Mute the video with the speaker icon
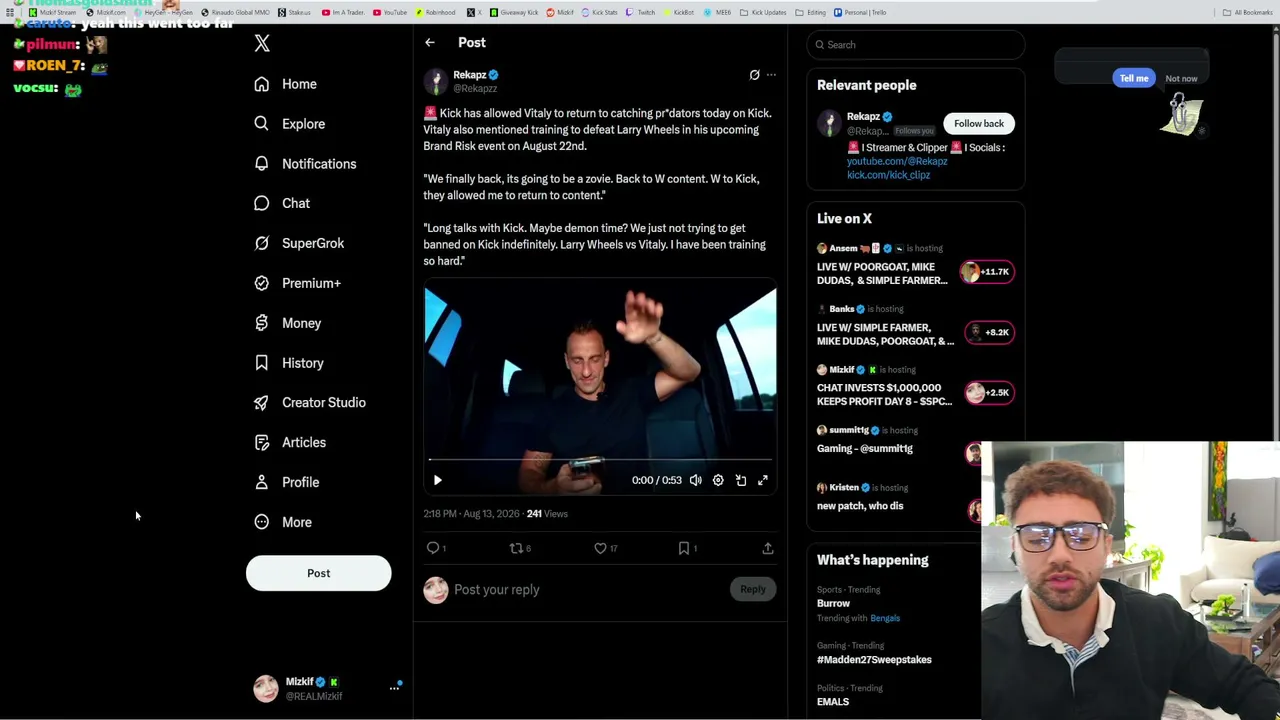The height and width of the screenshot is (720, 1280). point(696,480)
